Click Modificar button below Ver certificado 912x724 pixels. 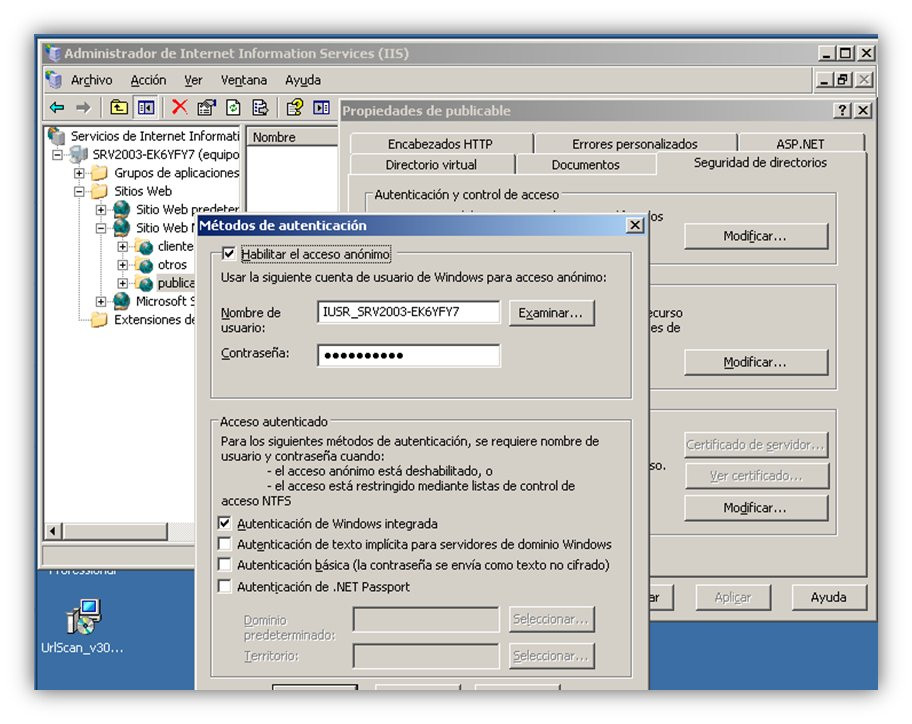pos(756,508)
